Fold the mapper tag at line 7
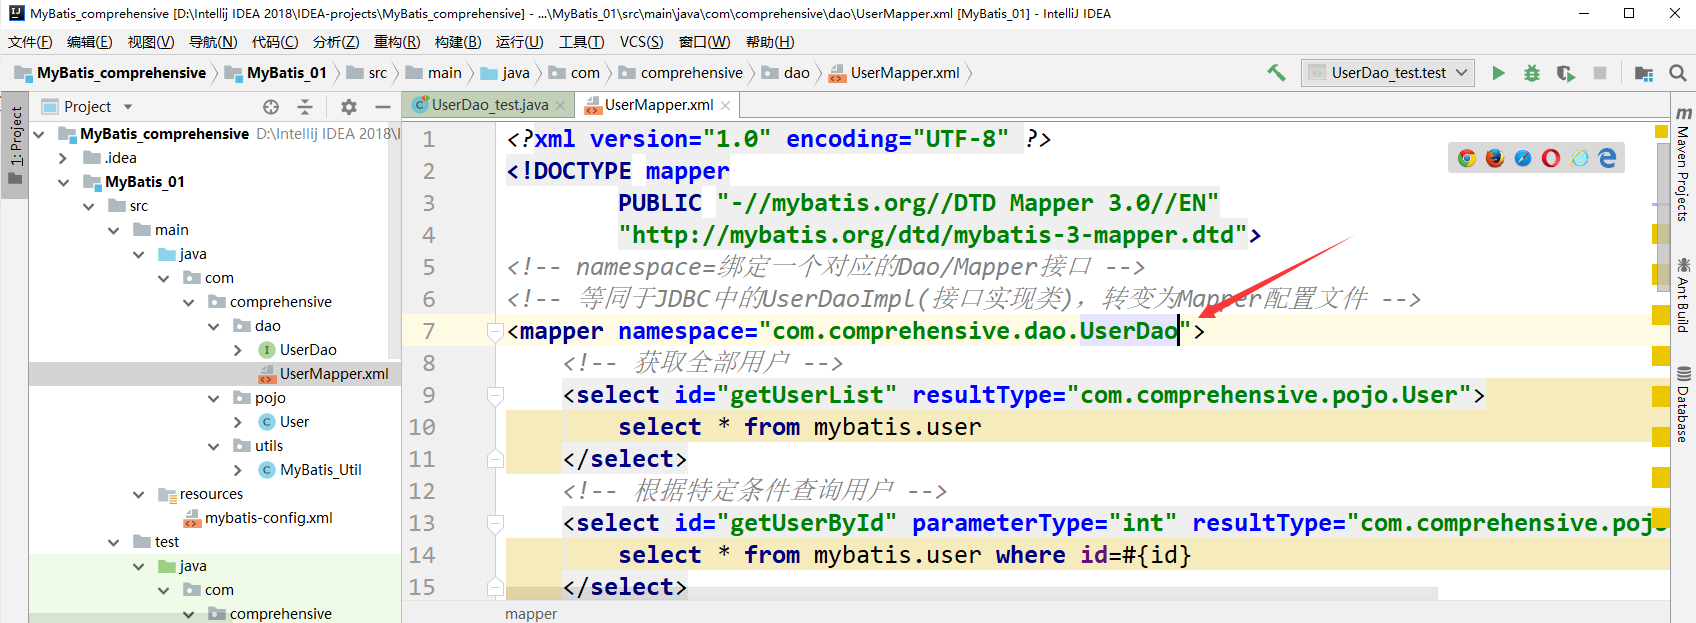This screenshot has height=623, width=1696. pyautogui.click(x=494, y=331)
